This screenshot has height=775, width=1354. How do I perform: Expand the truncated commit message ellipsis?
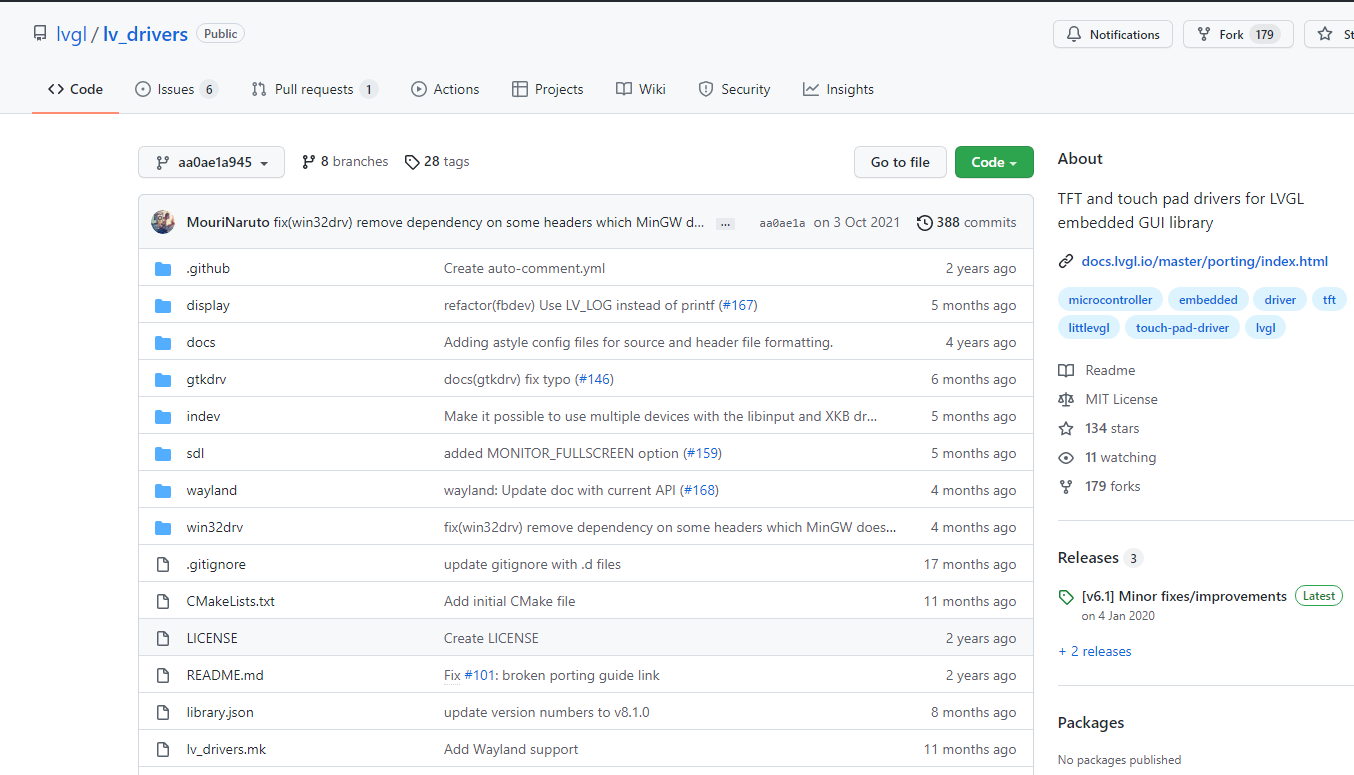[724, 224]
